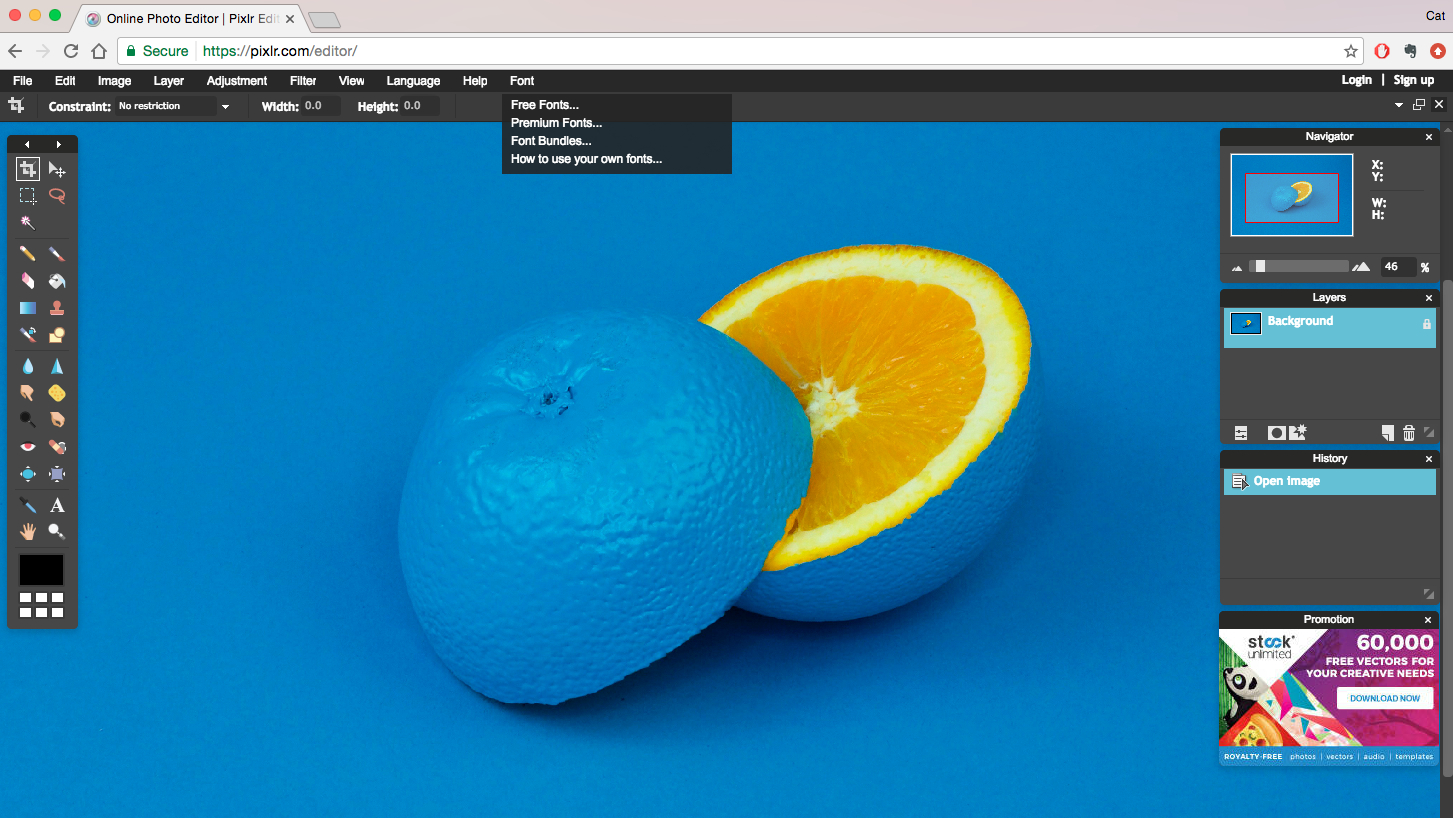The image size is (1453, 818).
Task: Select the Lasso tool
Action: tap(57, 196)
